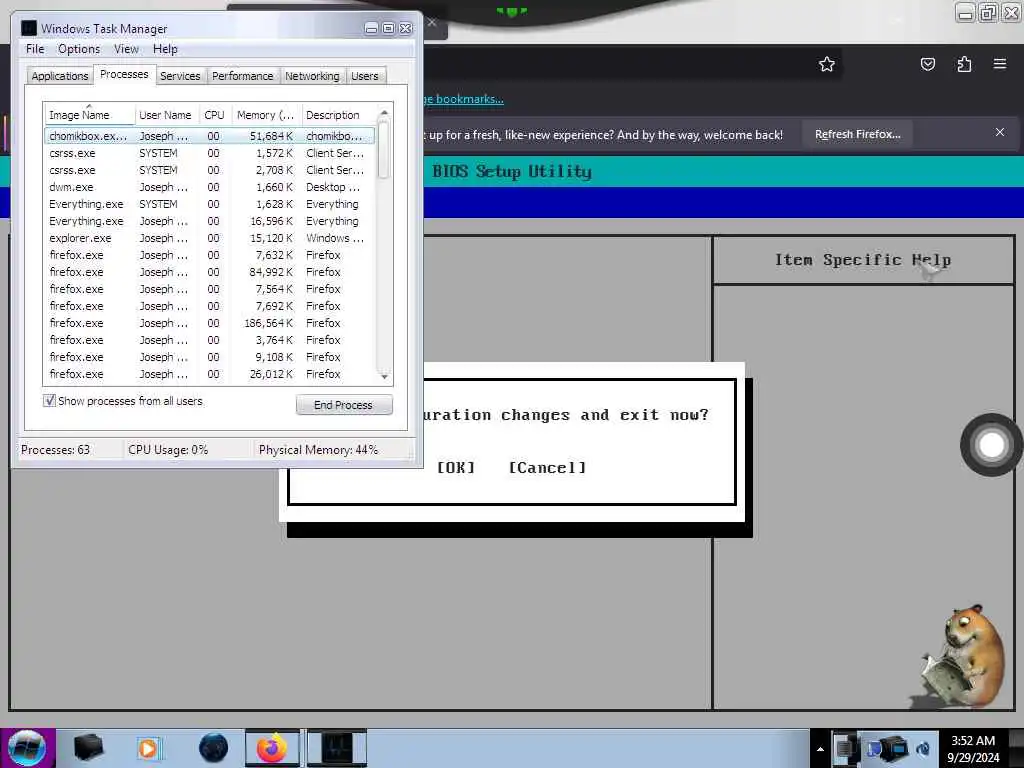1024x768 pixels.
Task: Sort processes by Description column
Action: point(338,115)
